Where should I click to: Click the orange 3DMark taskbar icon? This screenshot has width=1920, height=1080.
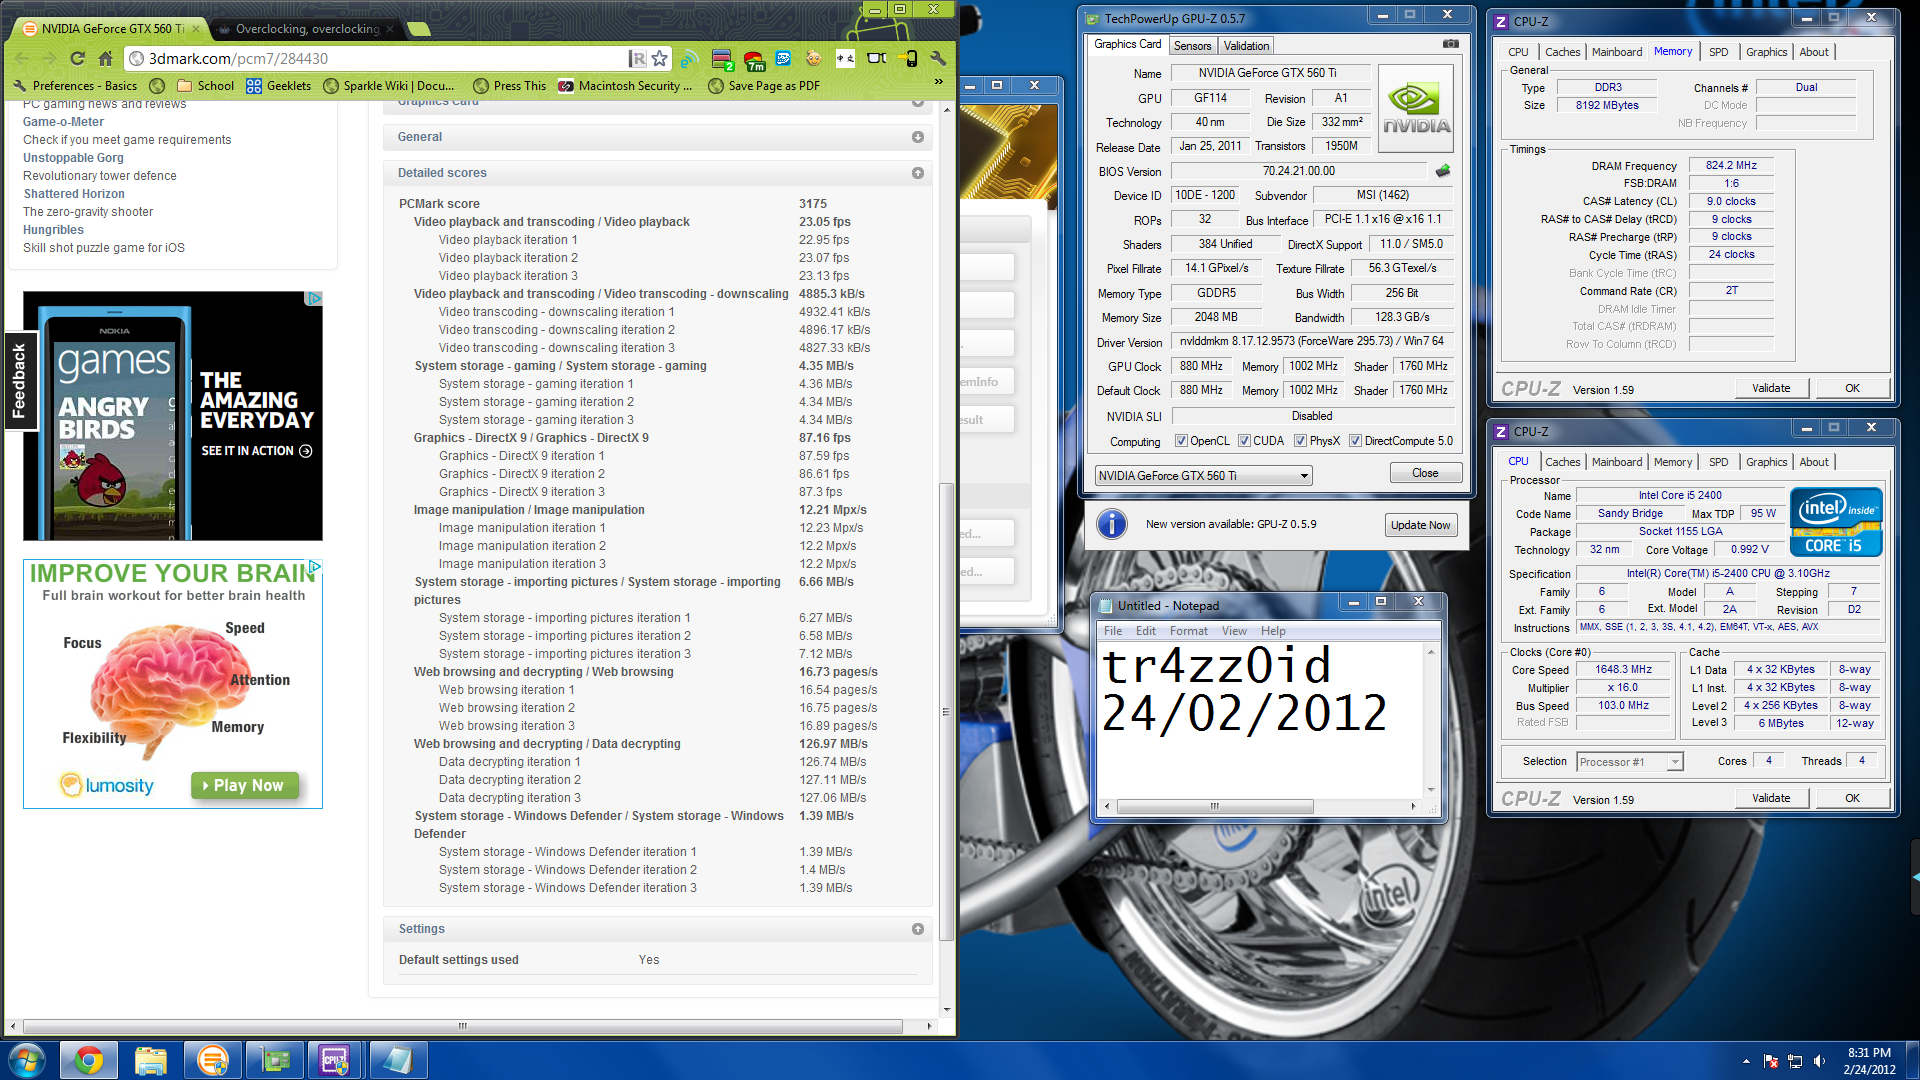(213, 1060)
